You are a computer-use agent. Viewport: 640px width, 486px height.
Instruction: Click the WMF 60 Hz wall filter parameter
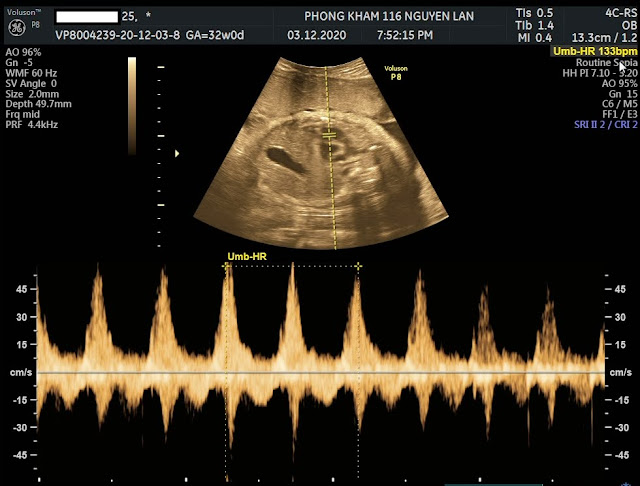click(x=31, y=73)
